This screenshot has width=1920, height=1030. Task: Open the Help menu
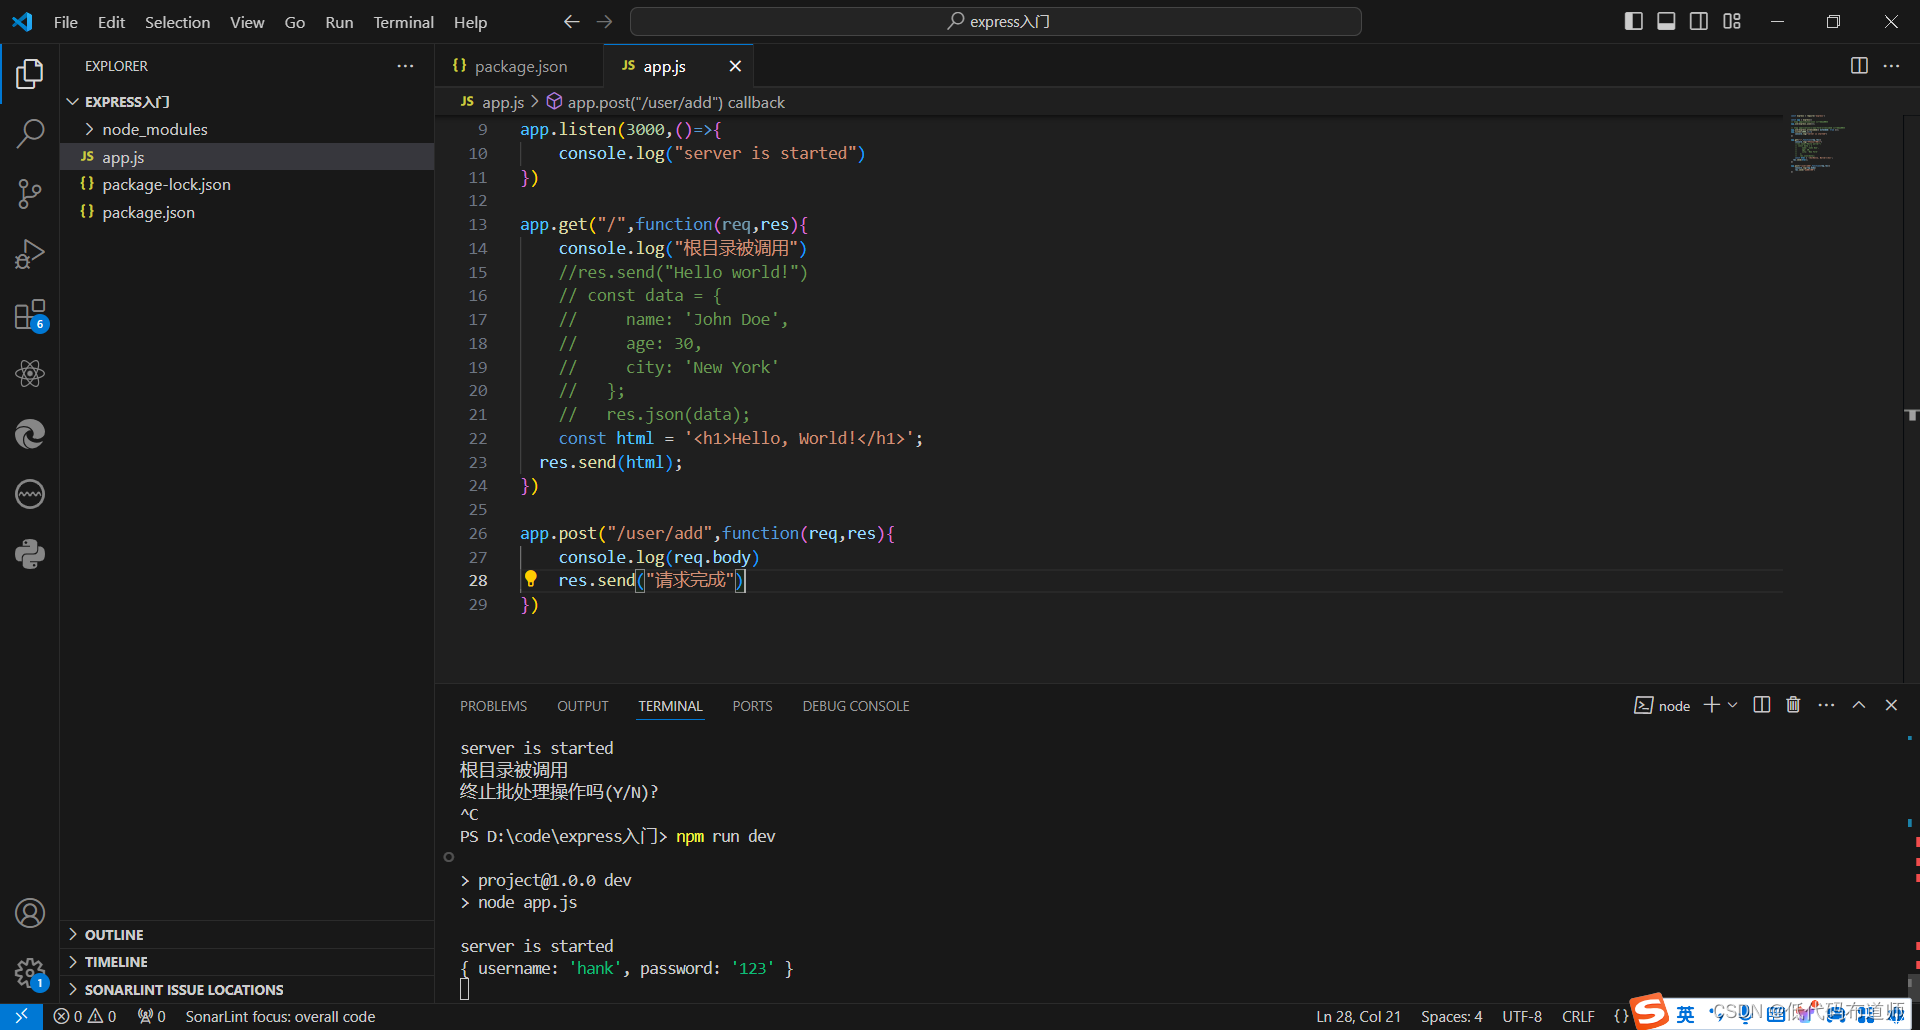point(470,21)
